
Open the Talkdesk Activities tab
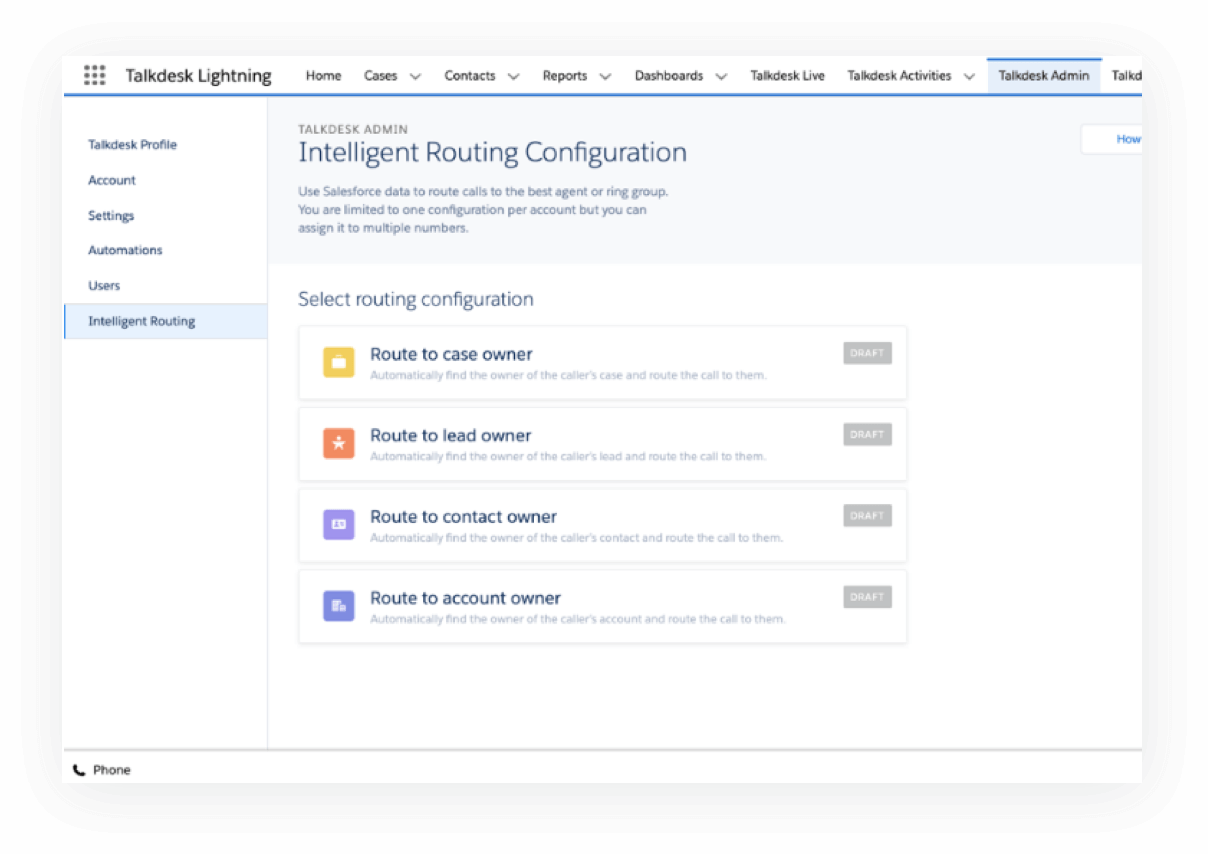899,76
